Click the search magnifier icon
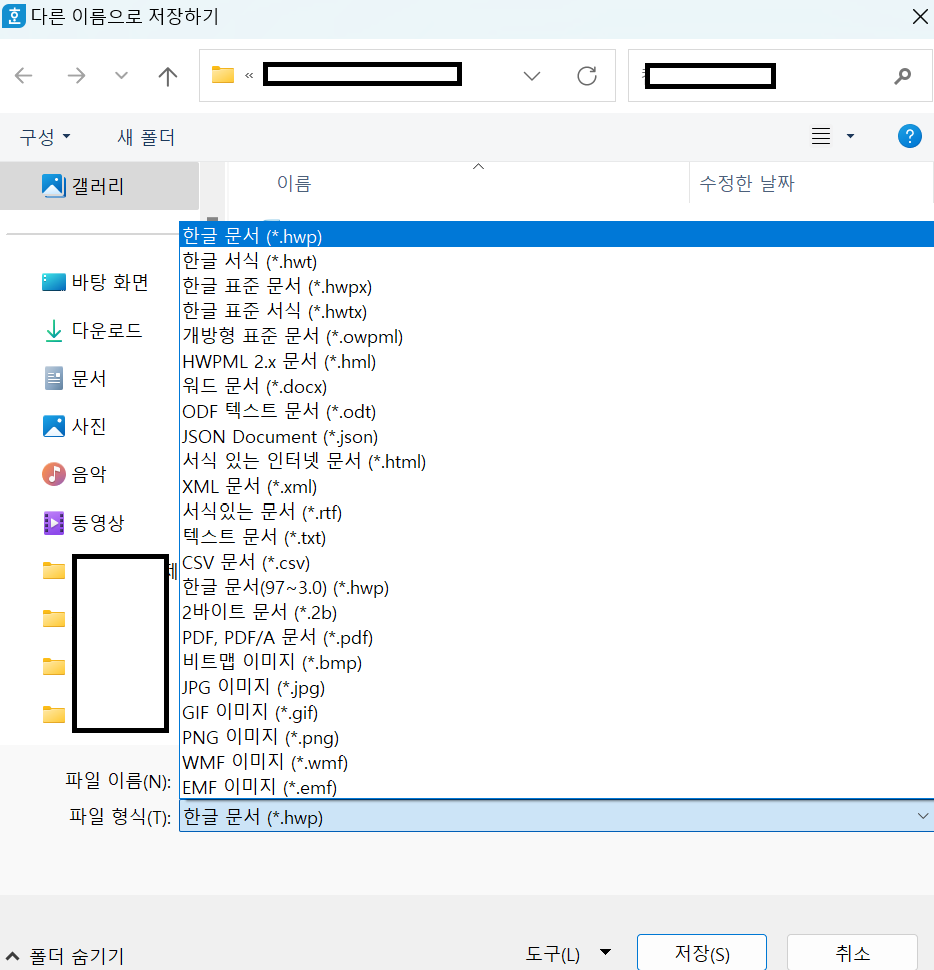 click(x=902, y=75)
